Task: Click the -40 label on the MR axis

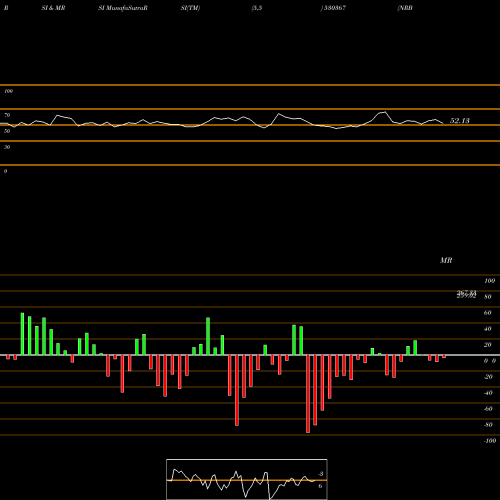Action: (488, 393)
